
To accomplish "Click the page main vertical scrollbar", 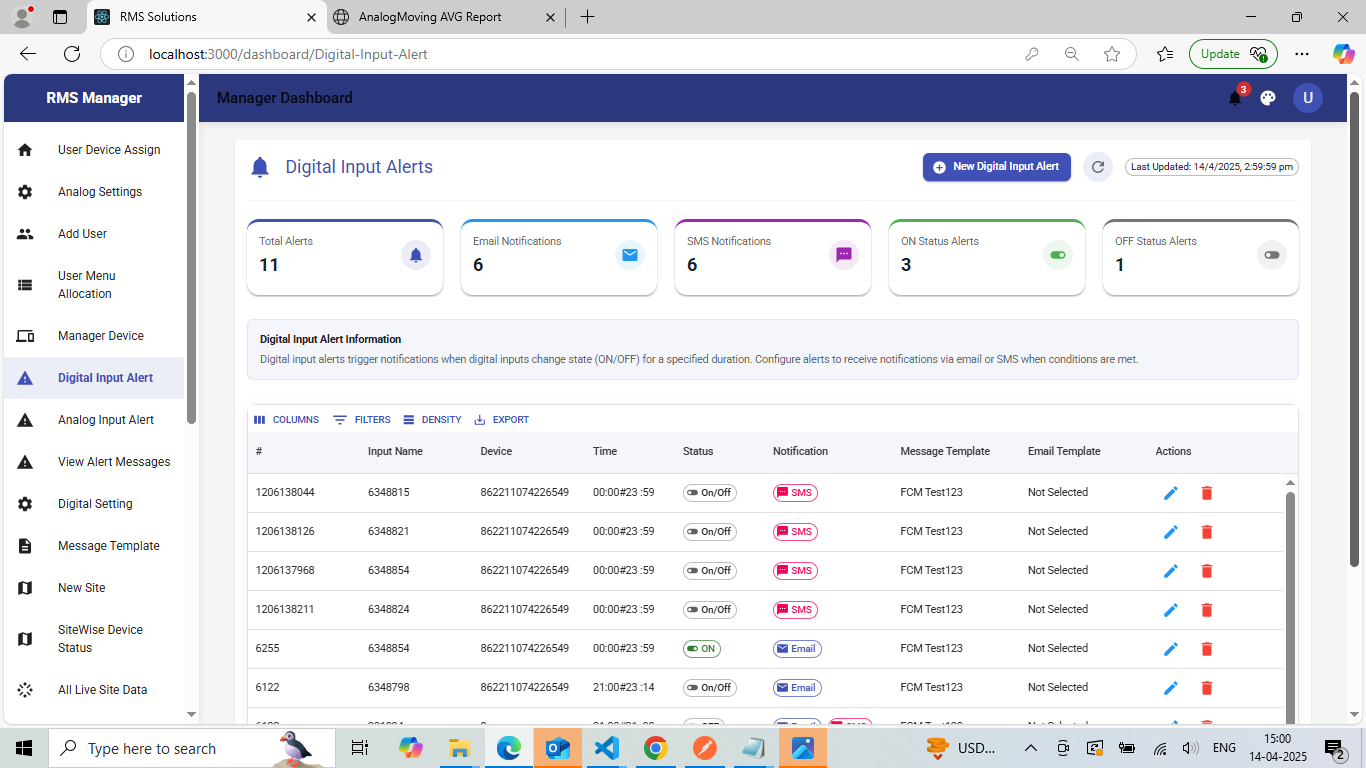I will point(1355,330).
